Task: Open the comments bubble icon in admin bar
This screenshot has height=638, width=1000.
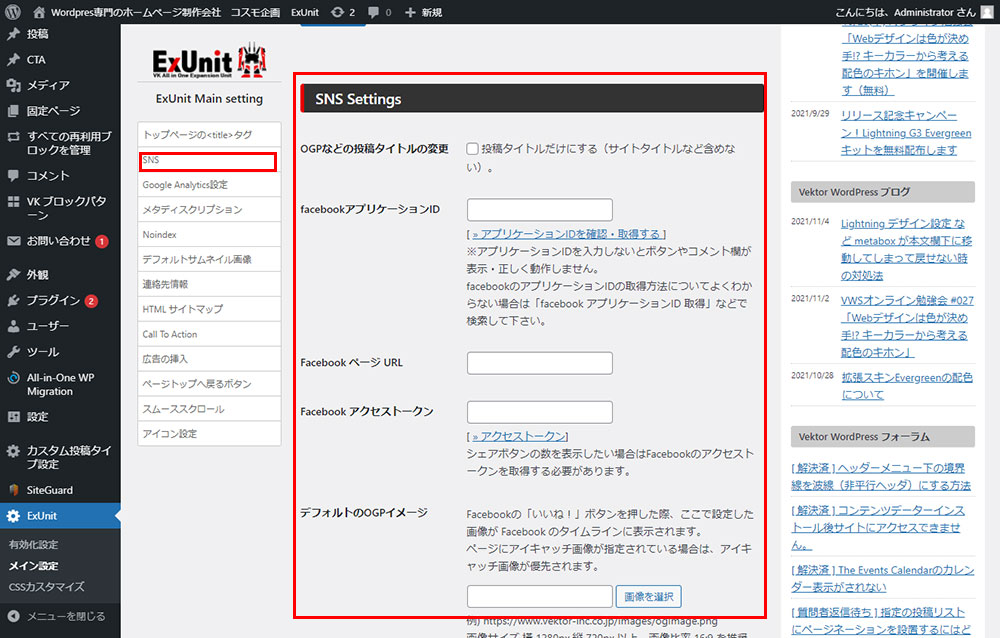Action: [379, 12]
